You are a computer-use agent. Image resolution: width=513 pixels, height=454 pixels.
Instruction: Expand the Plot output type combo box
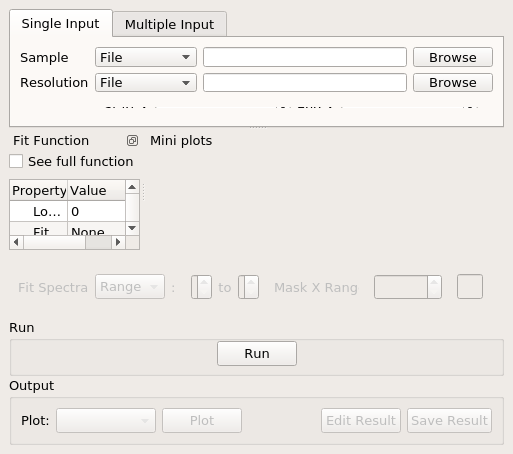(106, 421)
